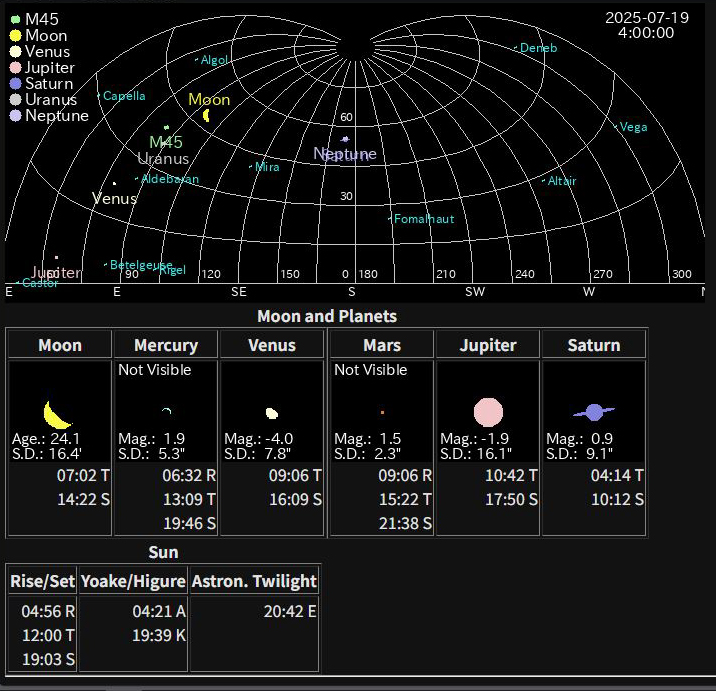Viewport: 716px width, 691px height.
Task: Click the Venus phase image in the planets table
Action: [x=271, y=413]
